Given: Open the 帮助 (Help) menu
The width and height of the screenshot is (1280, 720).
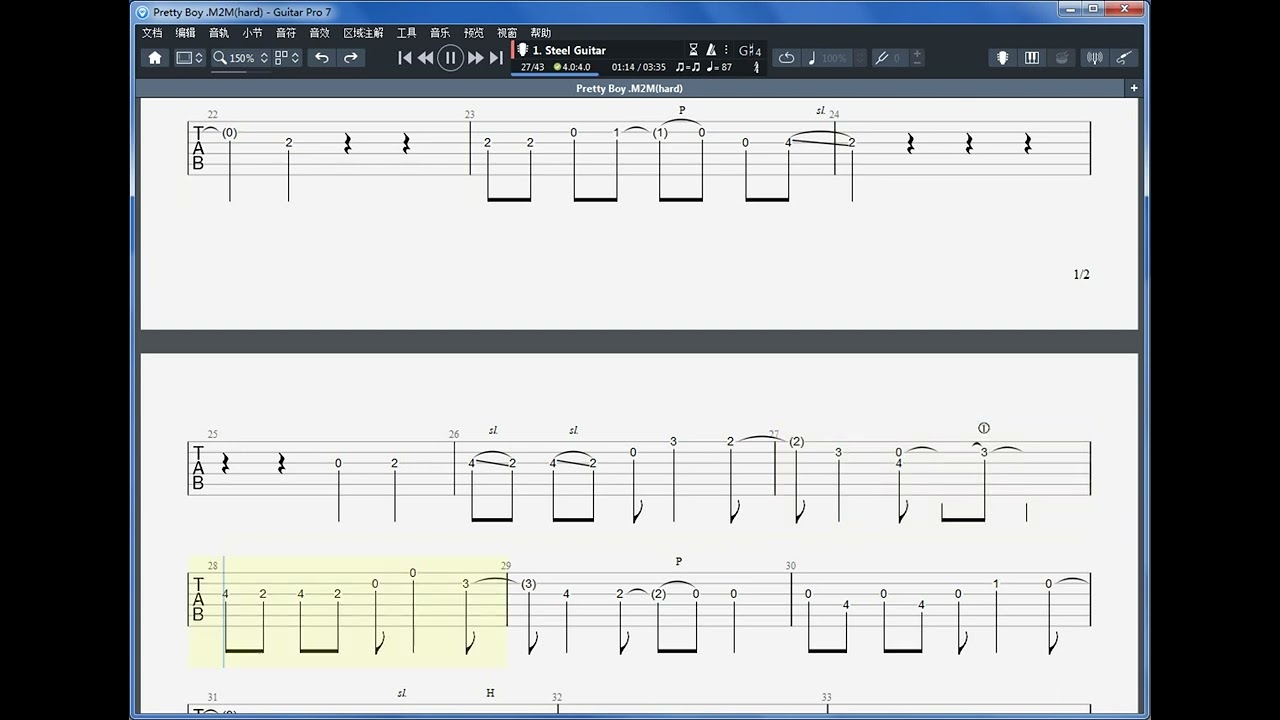Looking at the screenshot, I should 540,33.
